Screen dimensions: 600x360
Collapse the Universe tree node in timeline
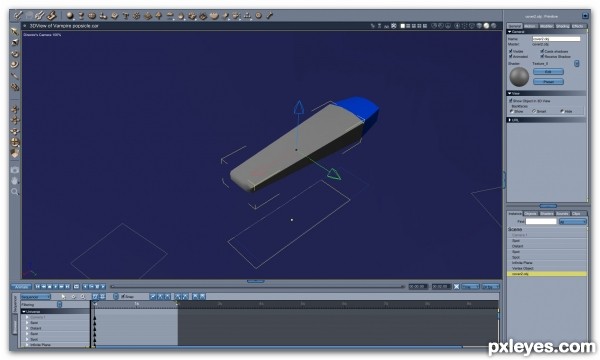click(x=24, y=312)
